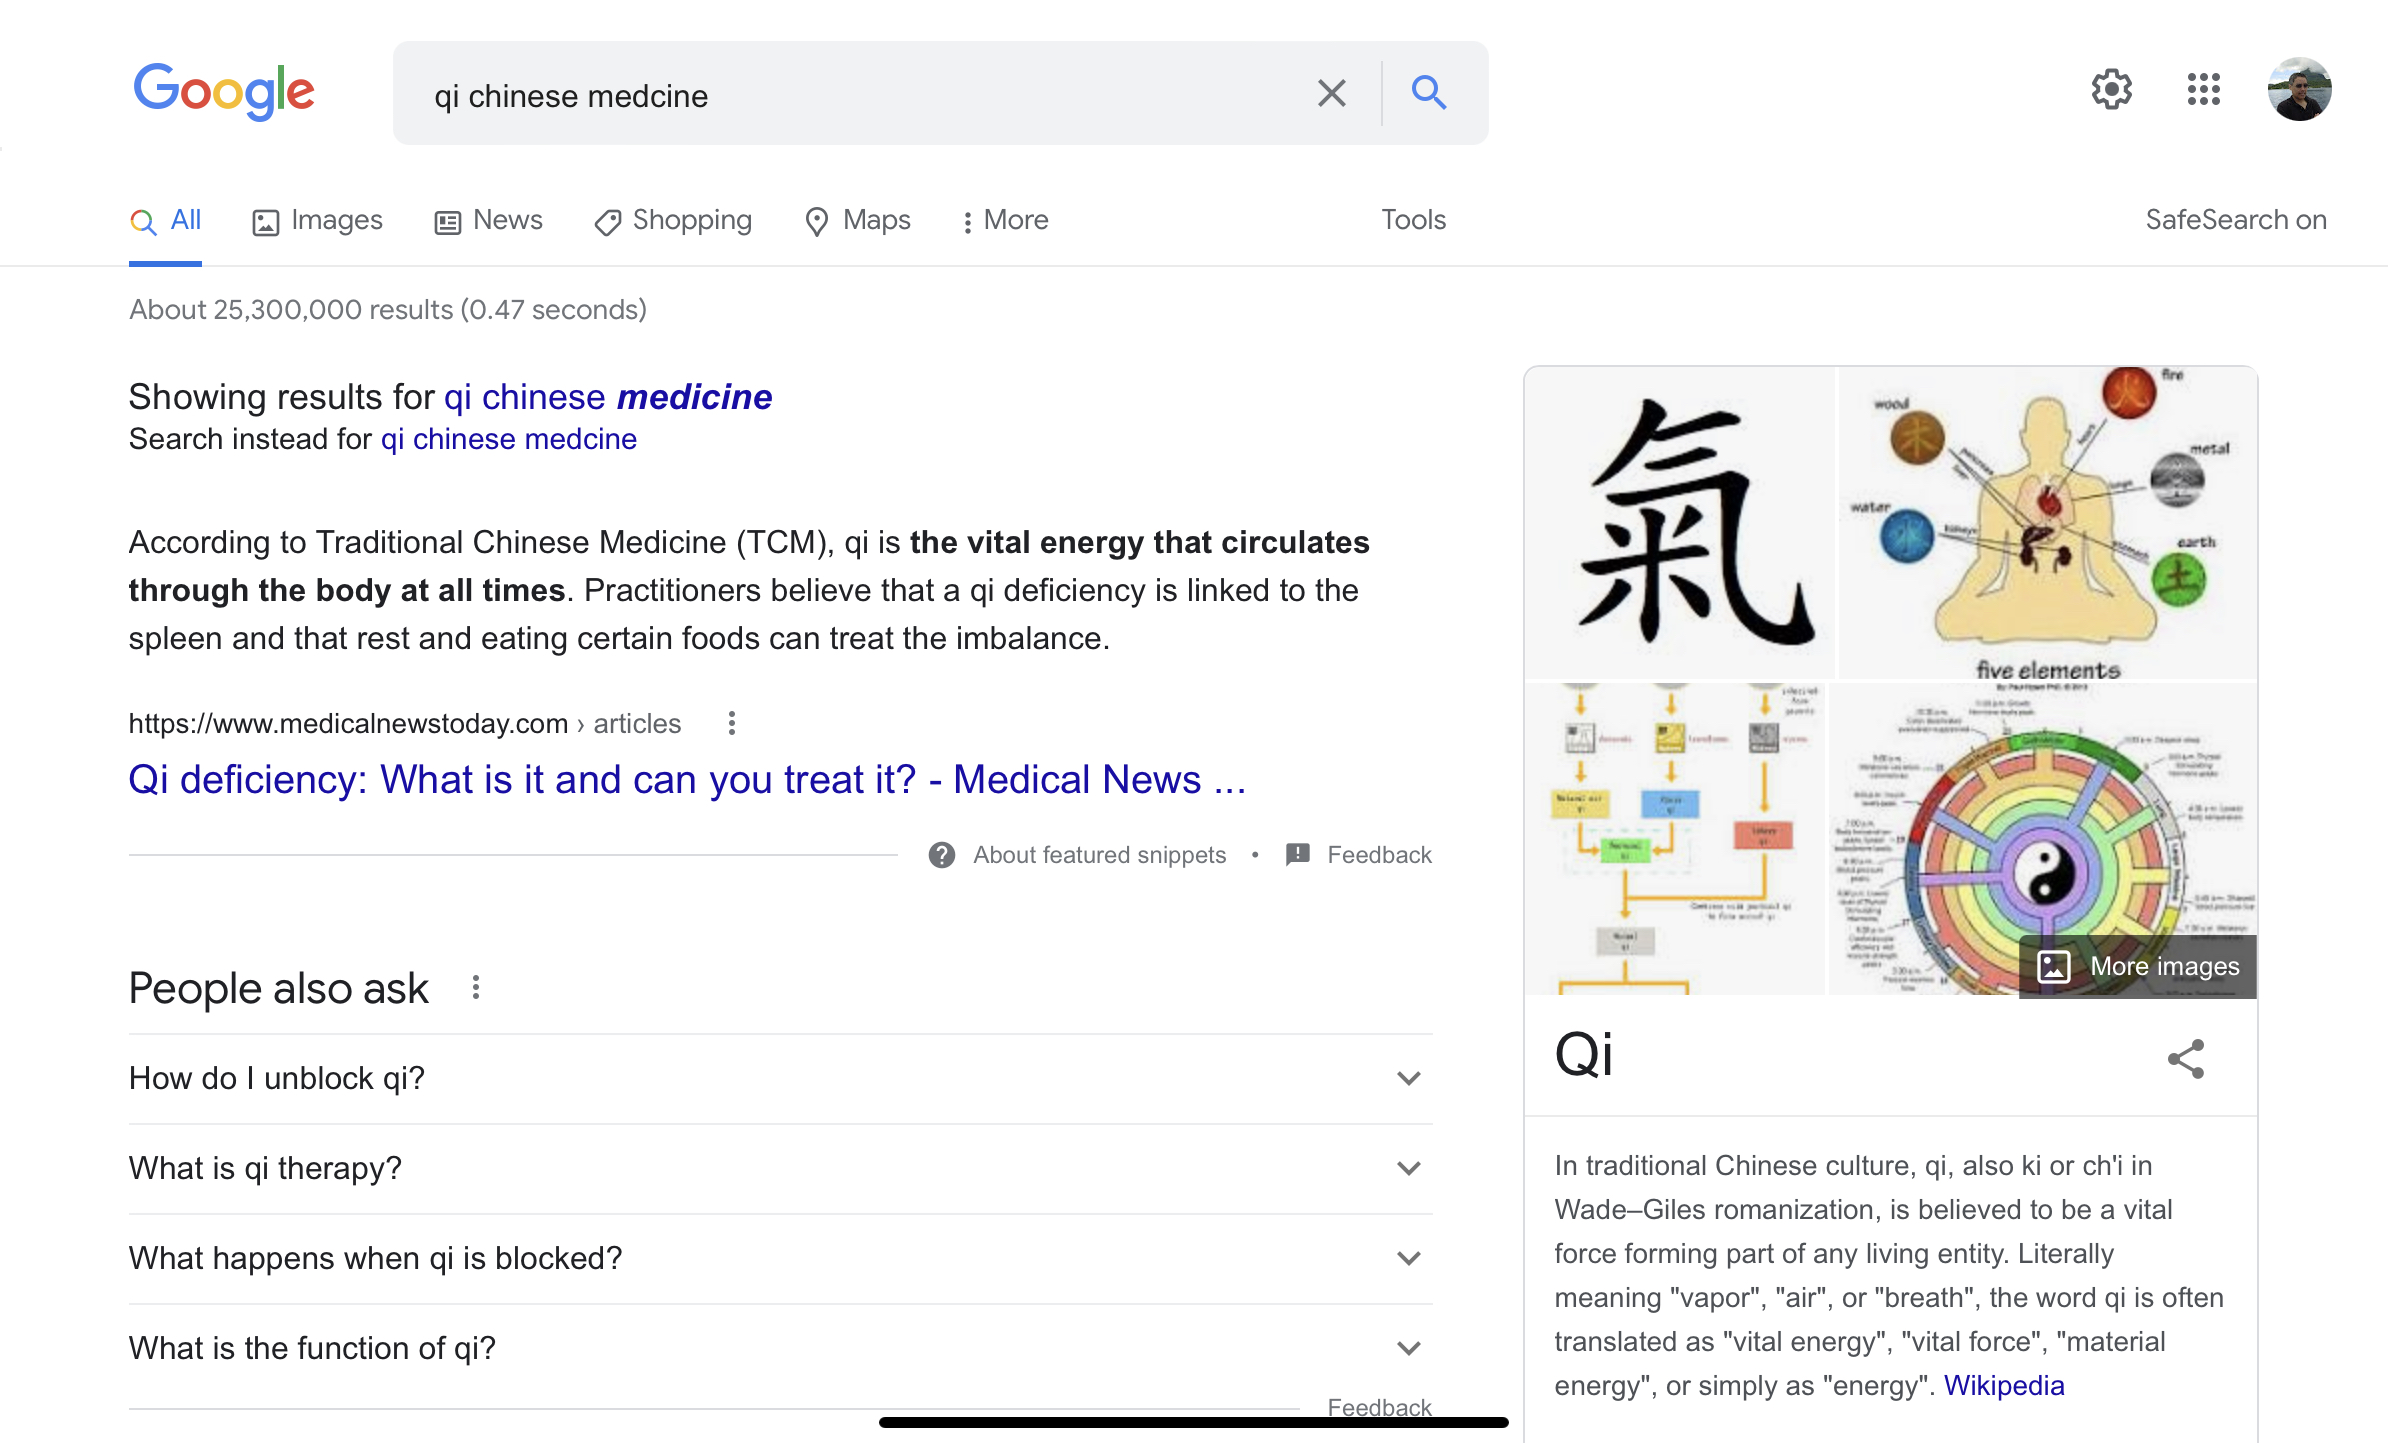Expand 'What is qi therapy?' question

pyautogui.click(x=1408, y=1168)
